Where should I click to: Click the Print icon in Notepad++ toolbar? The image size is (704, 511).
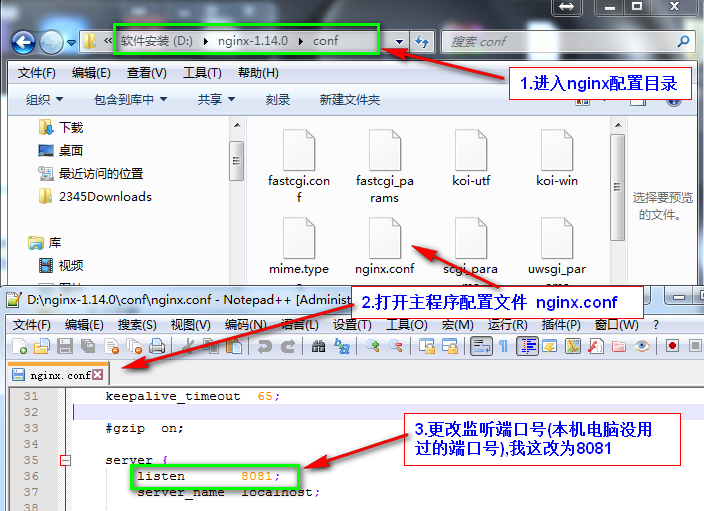[157, 346]
